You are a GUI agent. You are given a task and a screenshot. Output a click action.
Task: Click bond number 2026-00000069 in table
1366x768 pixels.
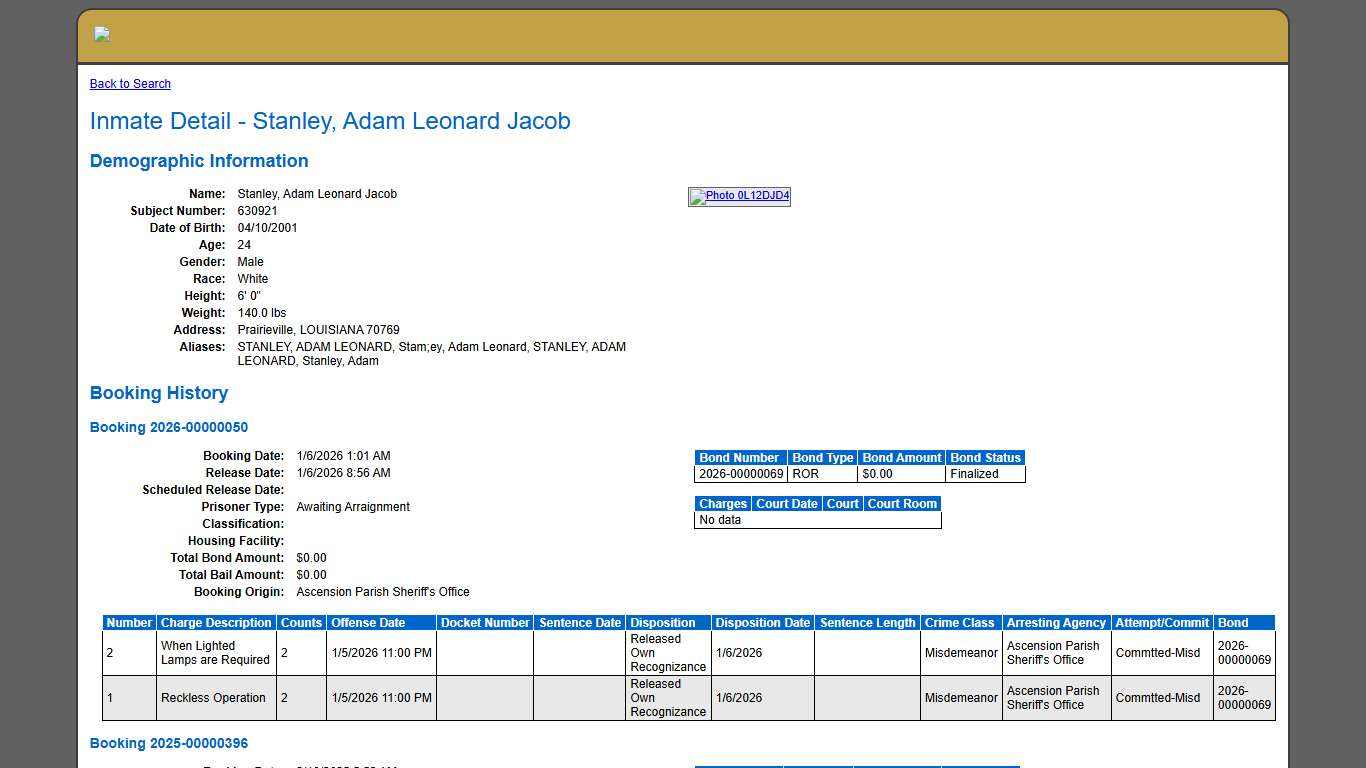pyautogui.click(x=740, y=474)
